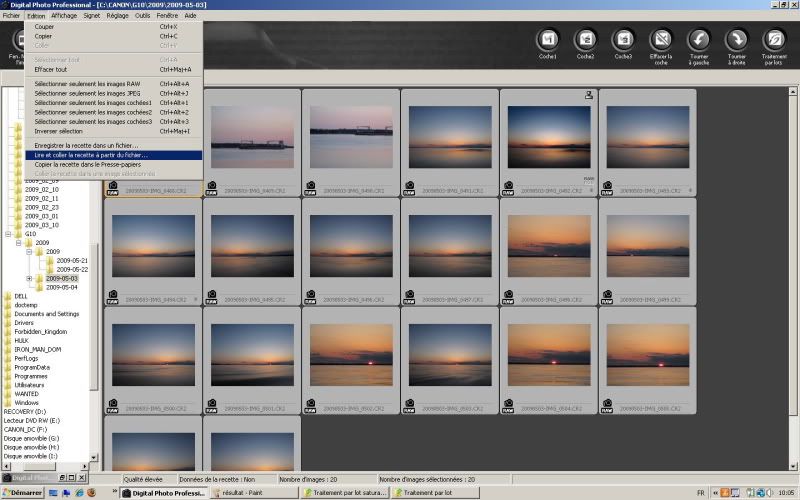
Task: Select only images cochées1 entry
Action: pyautogui.click(x=114, y=103)
